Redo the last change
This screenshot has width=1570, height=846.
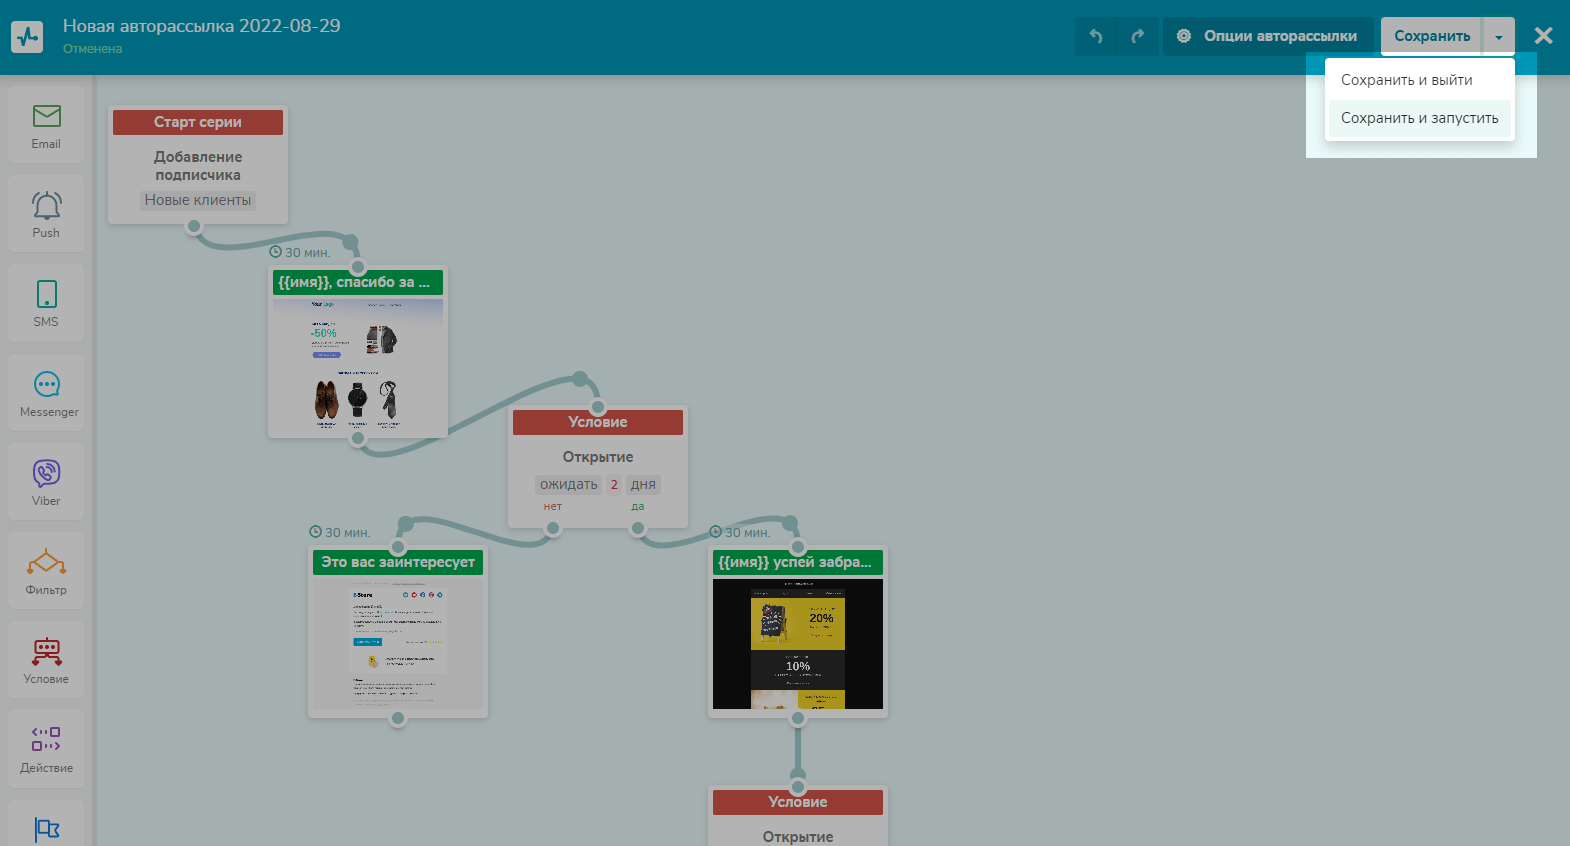click(x=1138, y=36)
